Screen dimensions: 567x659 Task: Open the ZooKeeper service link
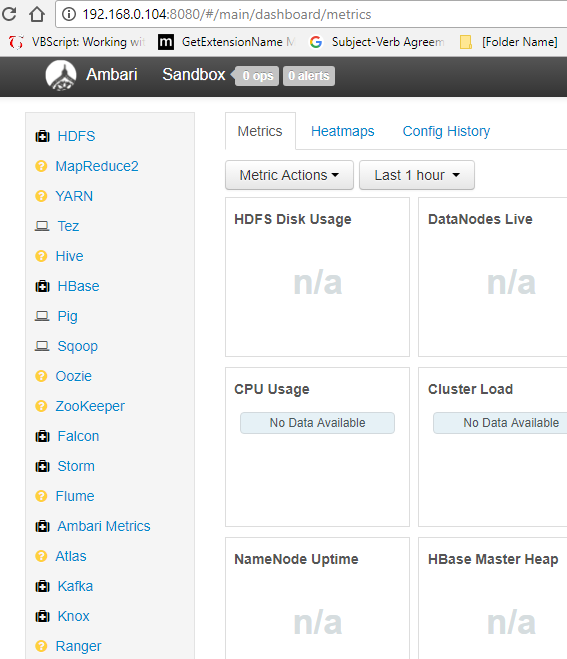(90, 406)
